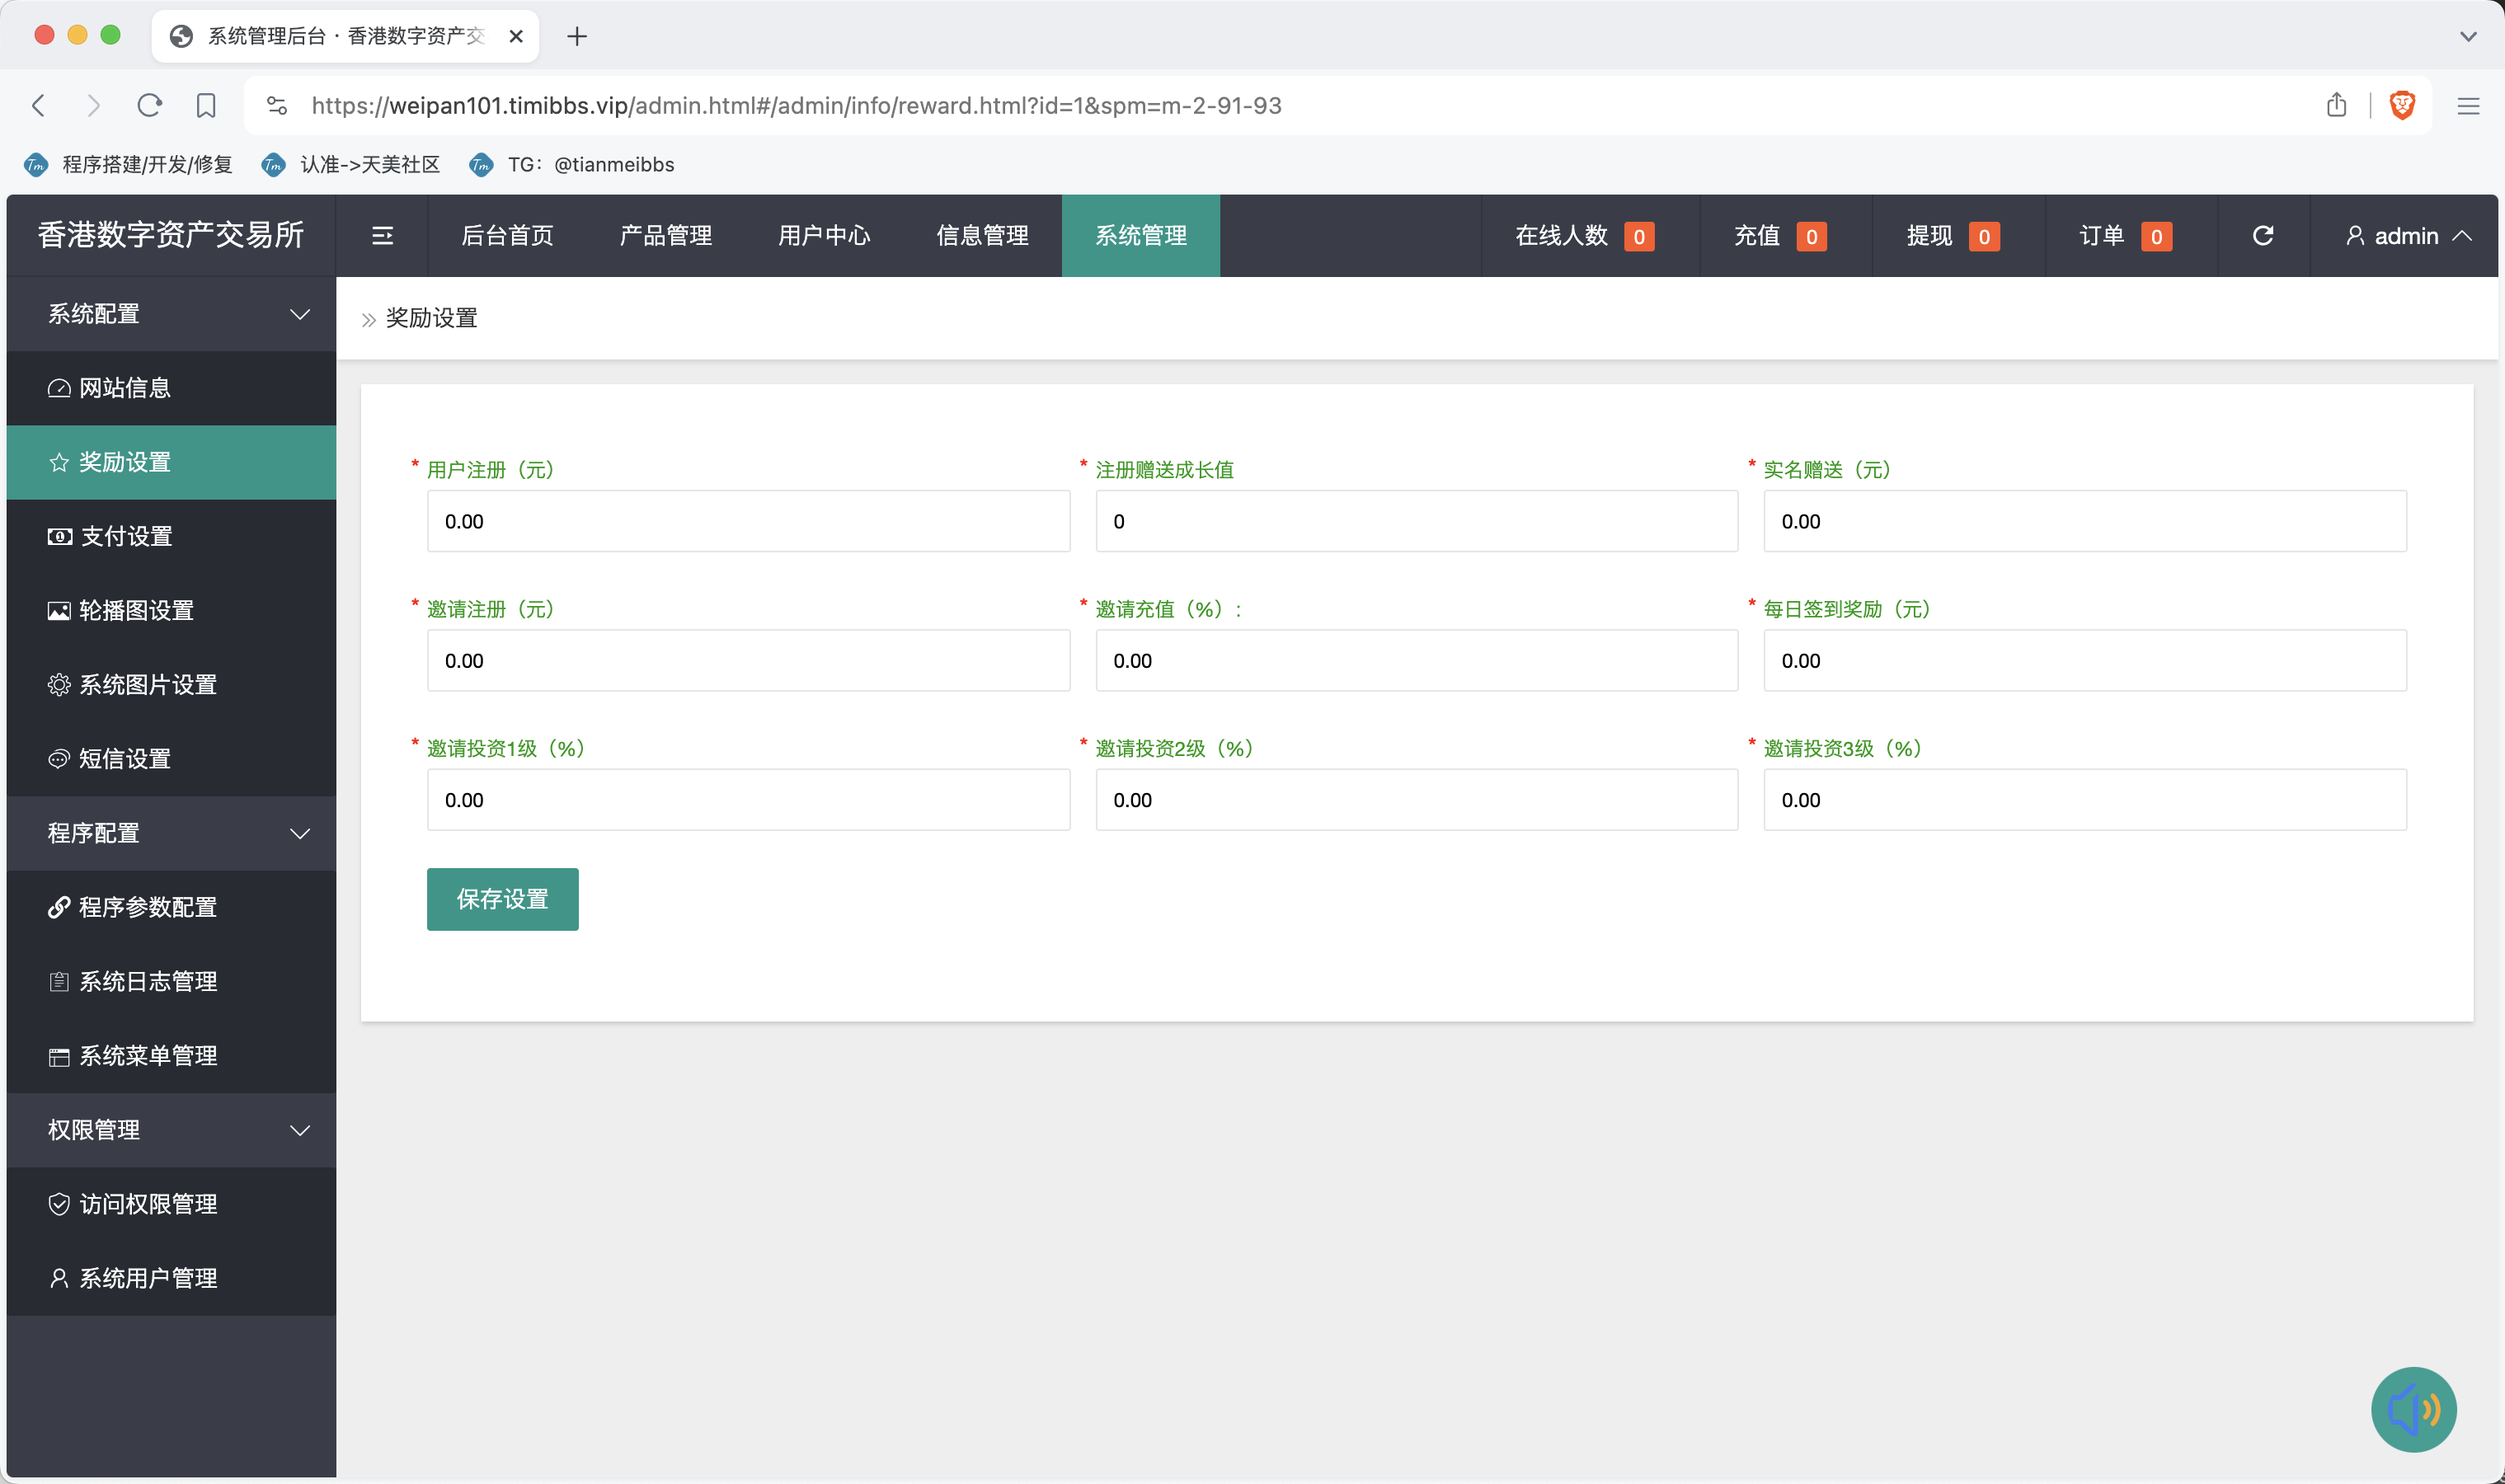The image size is (2505, 1484).
Task: Go to 产品管理 tab
Action: (666, 236)
